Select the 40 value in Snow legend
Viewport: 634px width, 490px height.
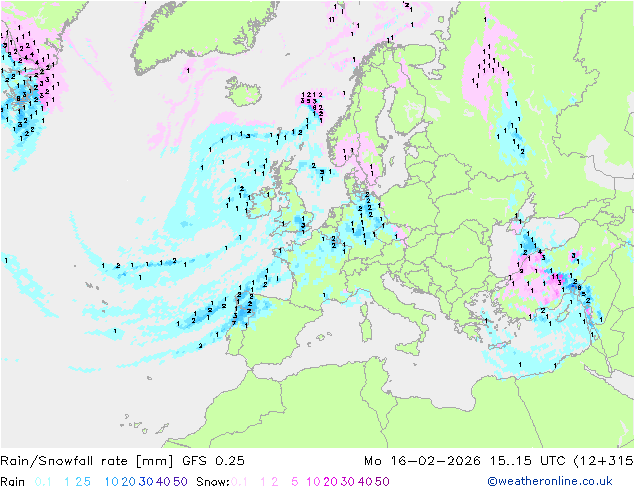(x=365, y=482)
